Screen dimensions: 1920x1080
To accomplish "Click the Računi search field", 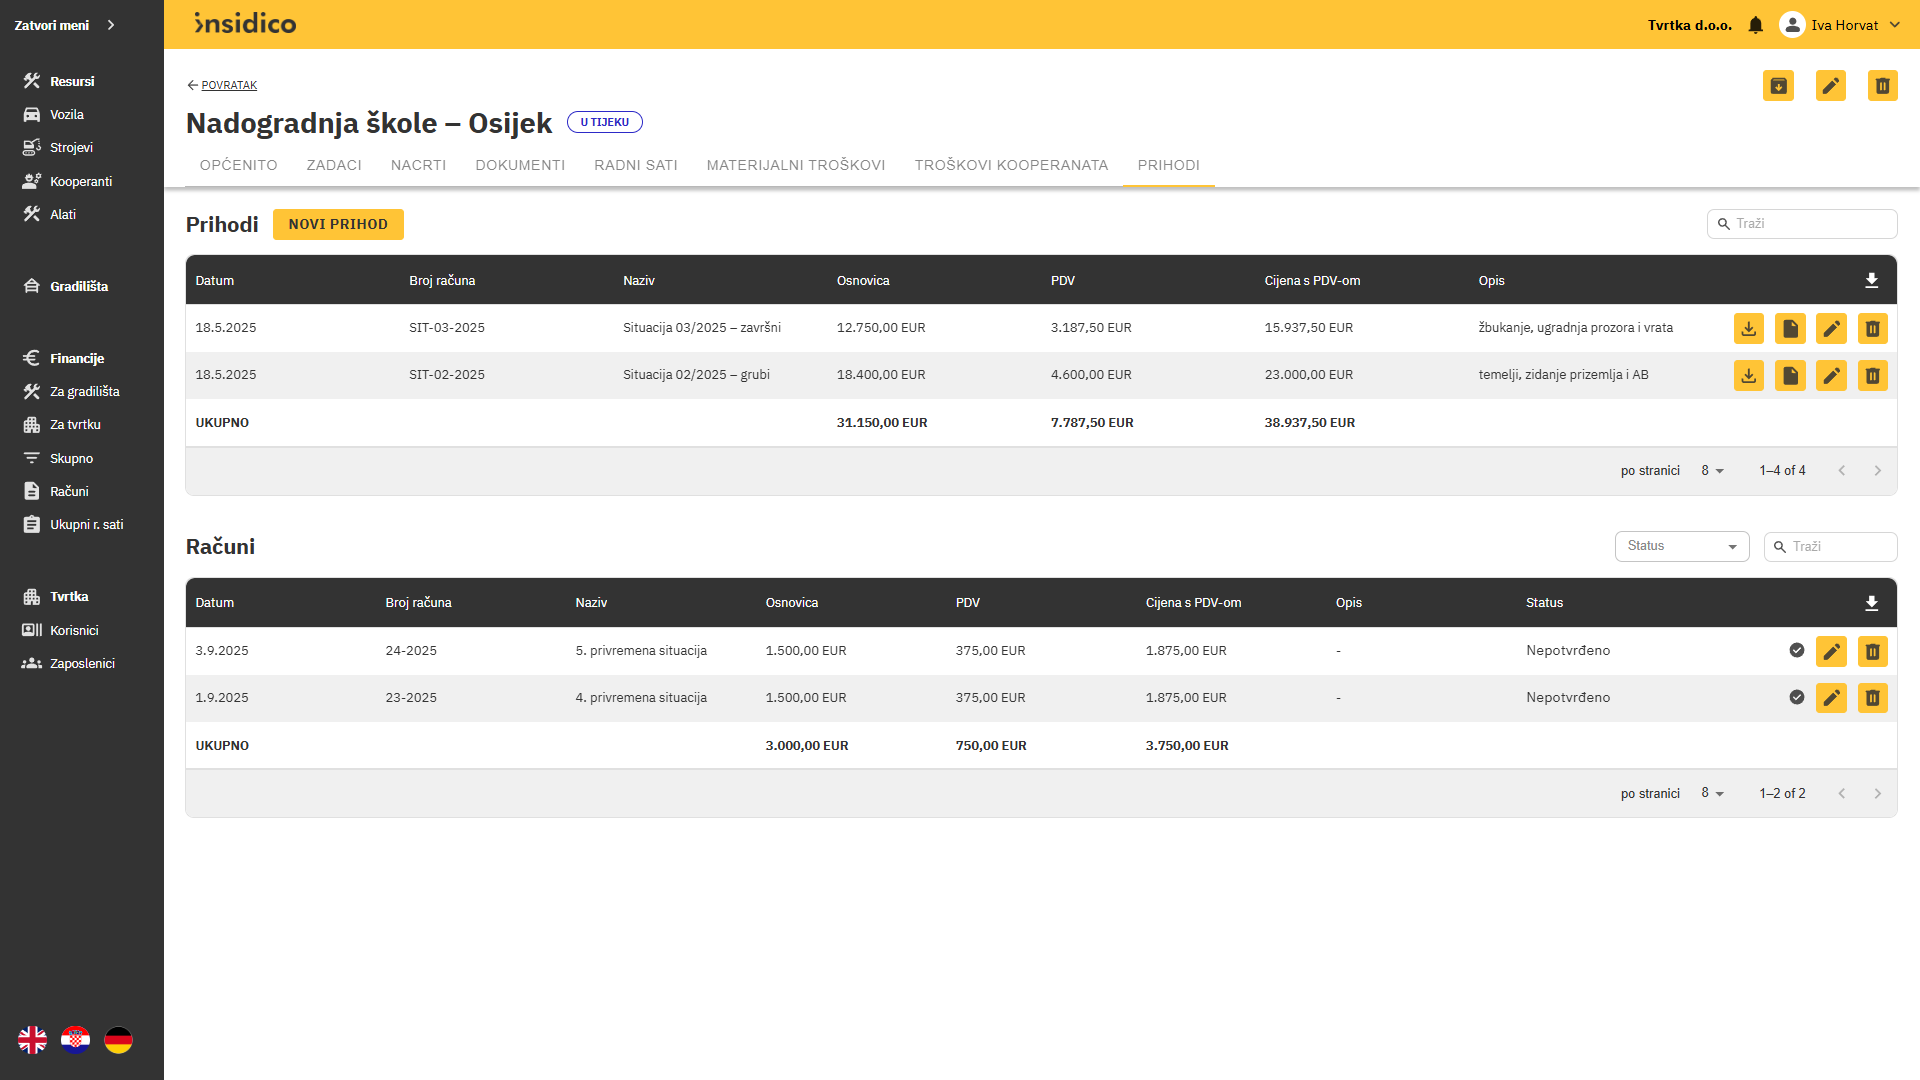I will (x=1839, y=547).
